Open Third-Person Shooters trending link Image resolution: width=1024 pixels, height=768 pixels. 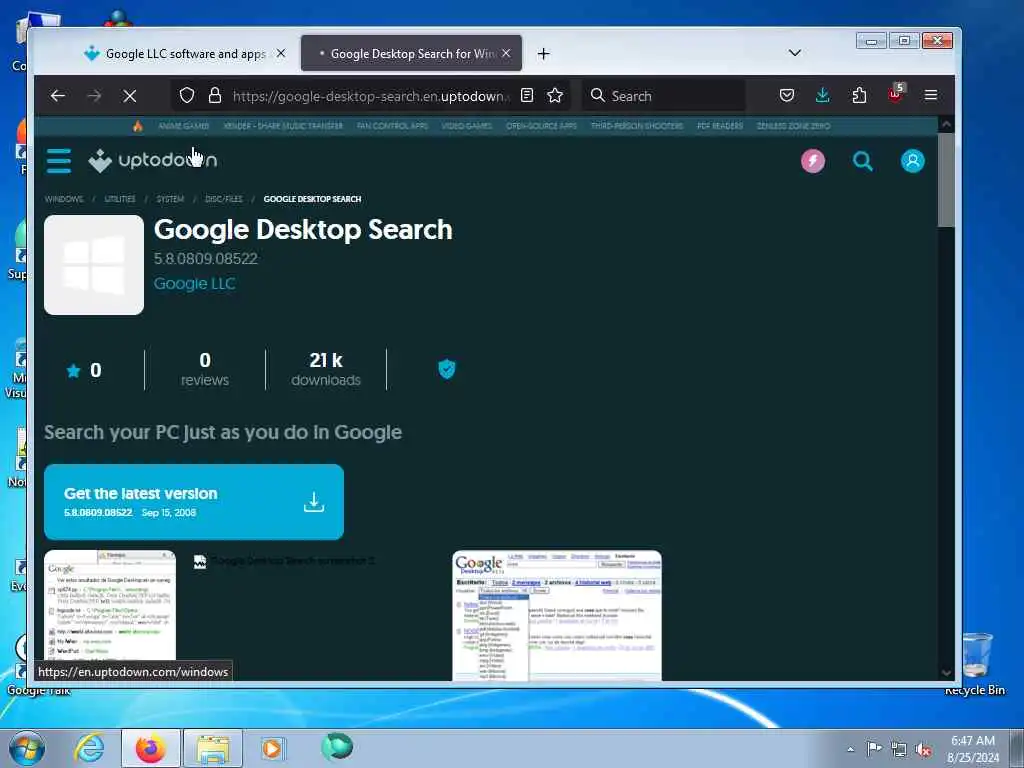637,126
